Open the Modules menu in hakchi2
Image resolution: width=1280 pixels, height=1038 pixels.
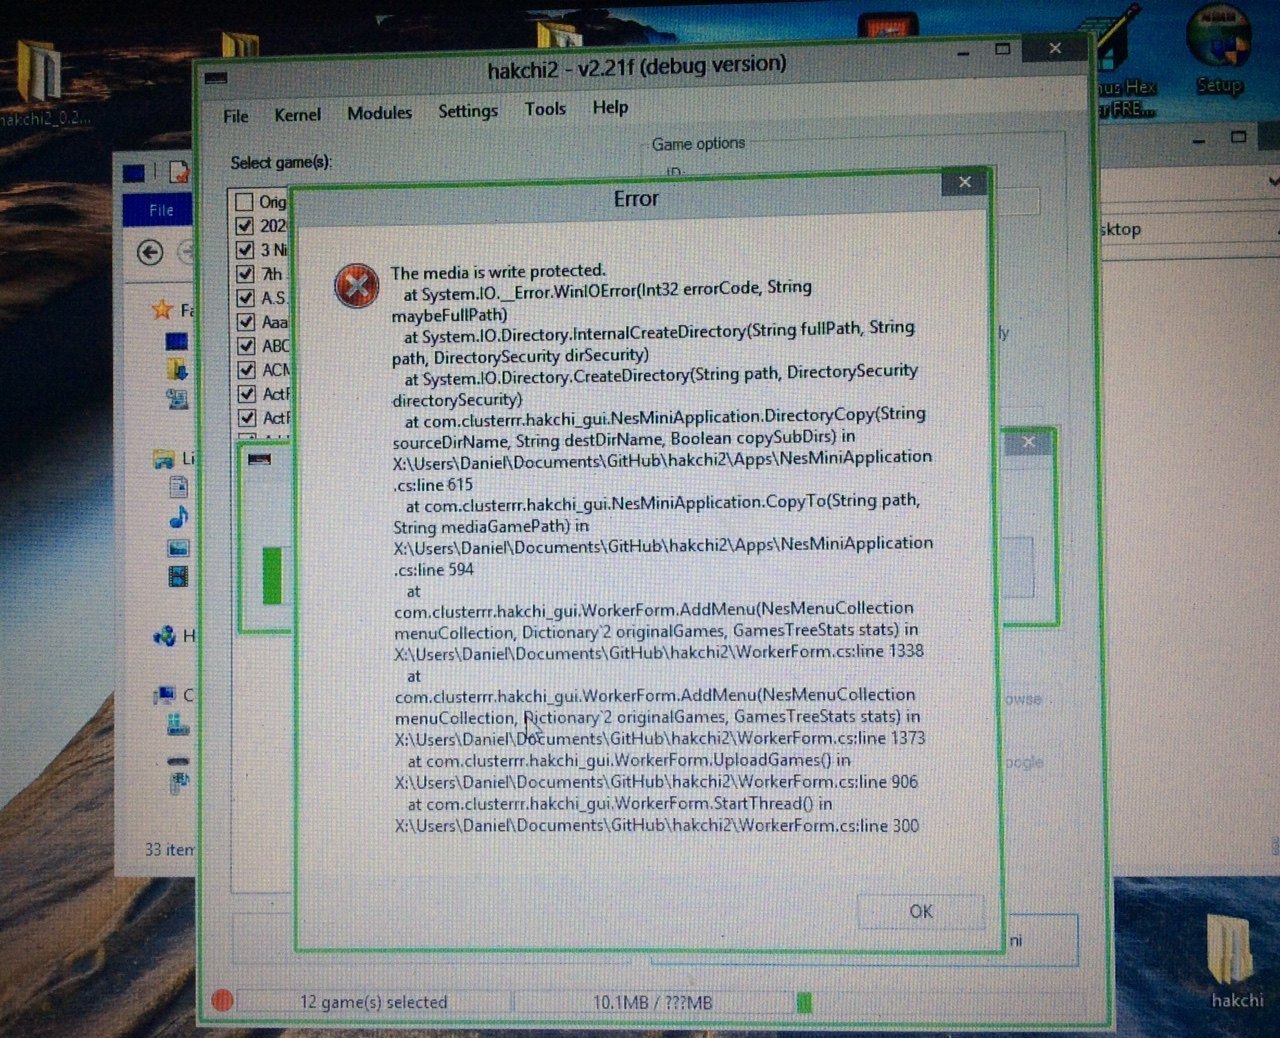coord(380,113)
